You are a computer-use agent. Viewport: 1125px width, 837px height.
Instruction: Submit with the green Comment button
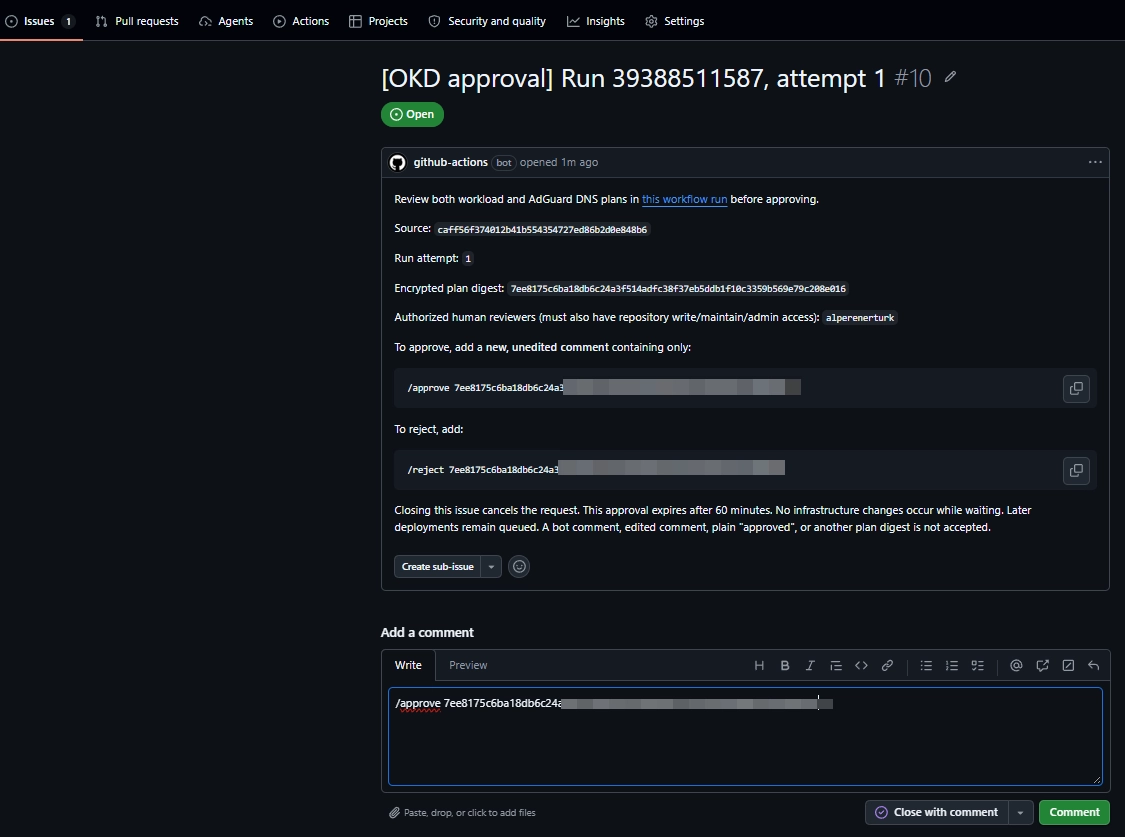click(1074, 812)
